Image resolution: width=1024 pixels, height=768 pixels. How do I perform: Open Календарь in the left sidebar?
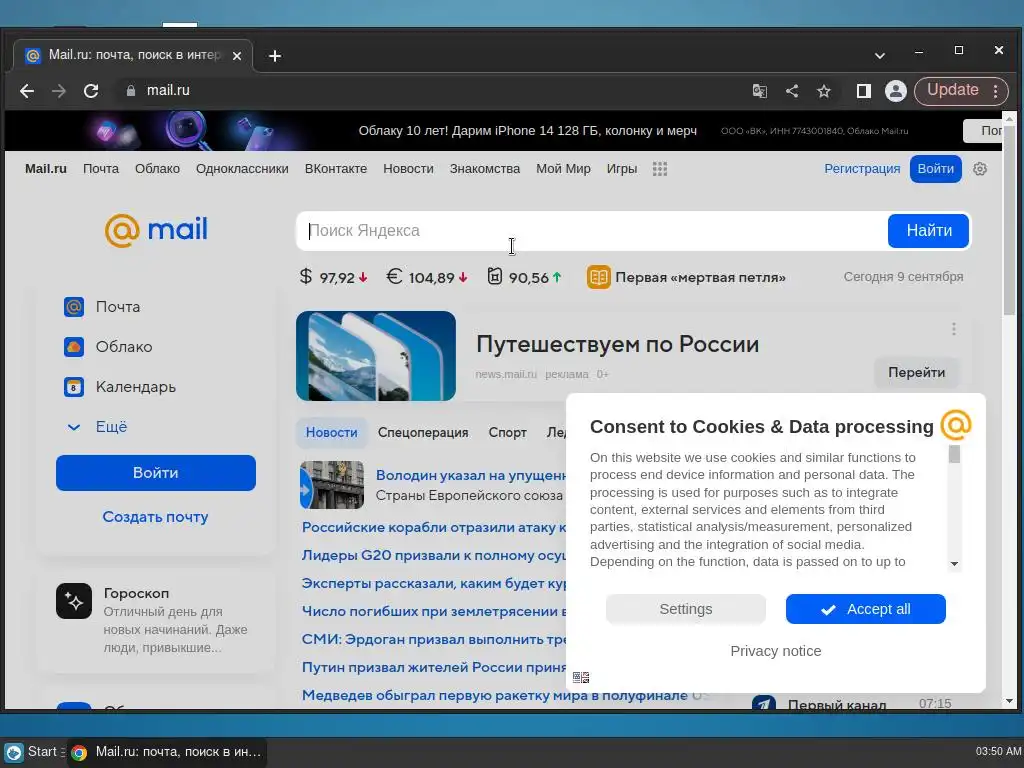coord(120,387)
